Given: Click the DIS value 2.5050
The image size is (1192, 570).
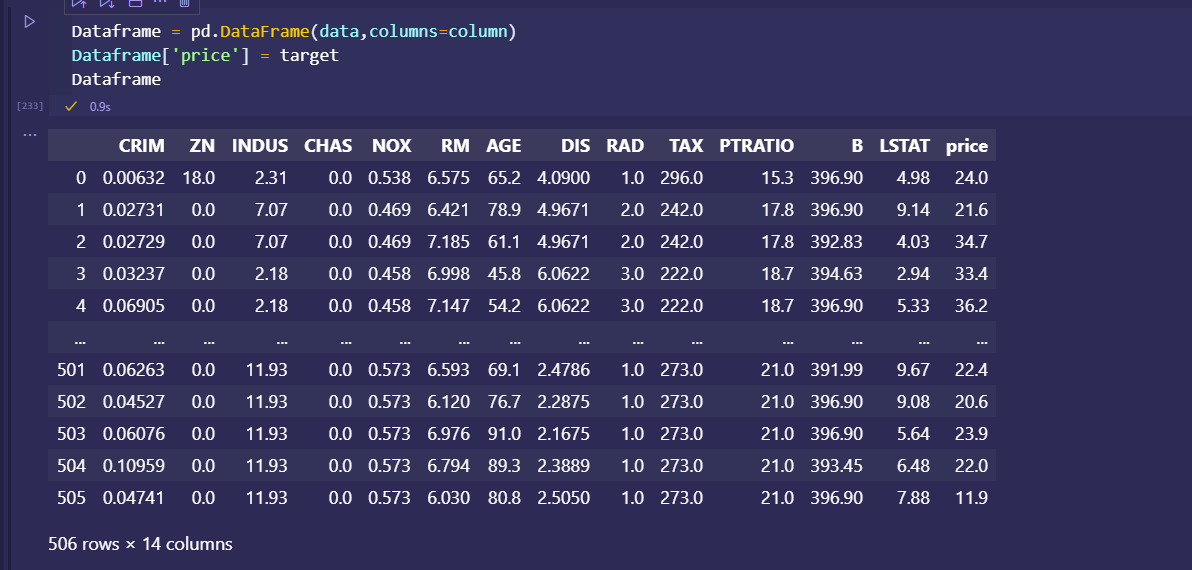Looking at the screenshot, I should (563, 497).
